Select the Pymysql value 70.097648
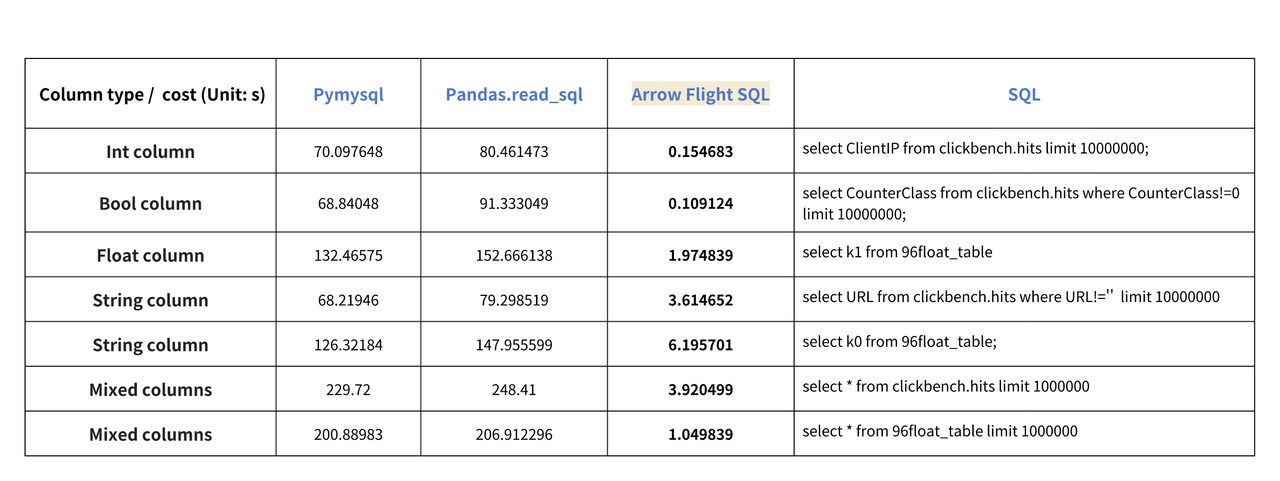This screenshot has height=481, width=1280. point(348,152)
